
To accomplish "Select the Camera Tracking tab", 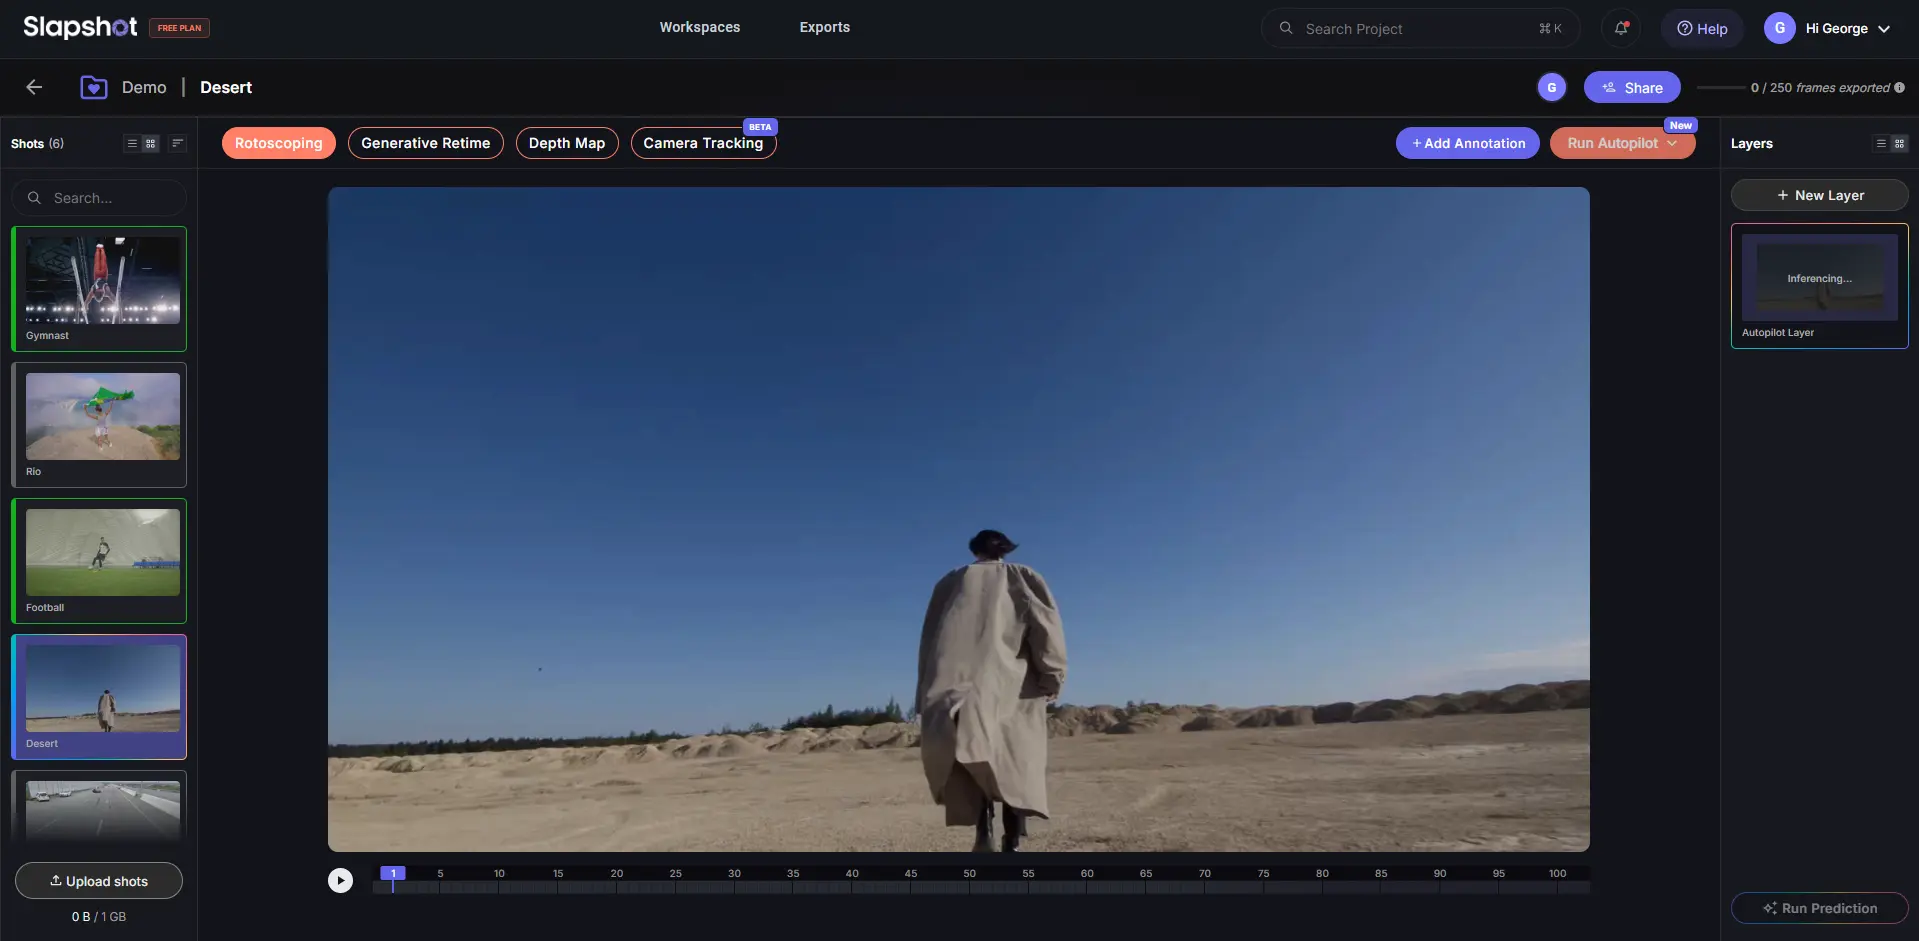I will click(702, 143).
